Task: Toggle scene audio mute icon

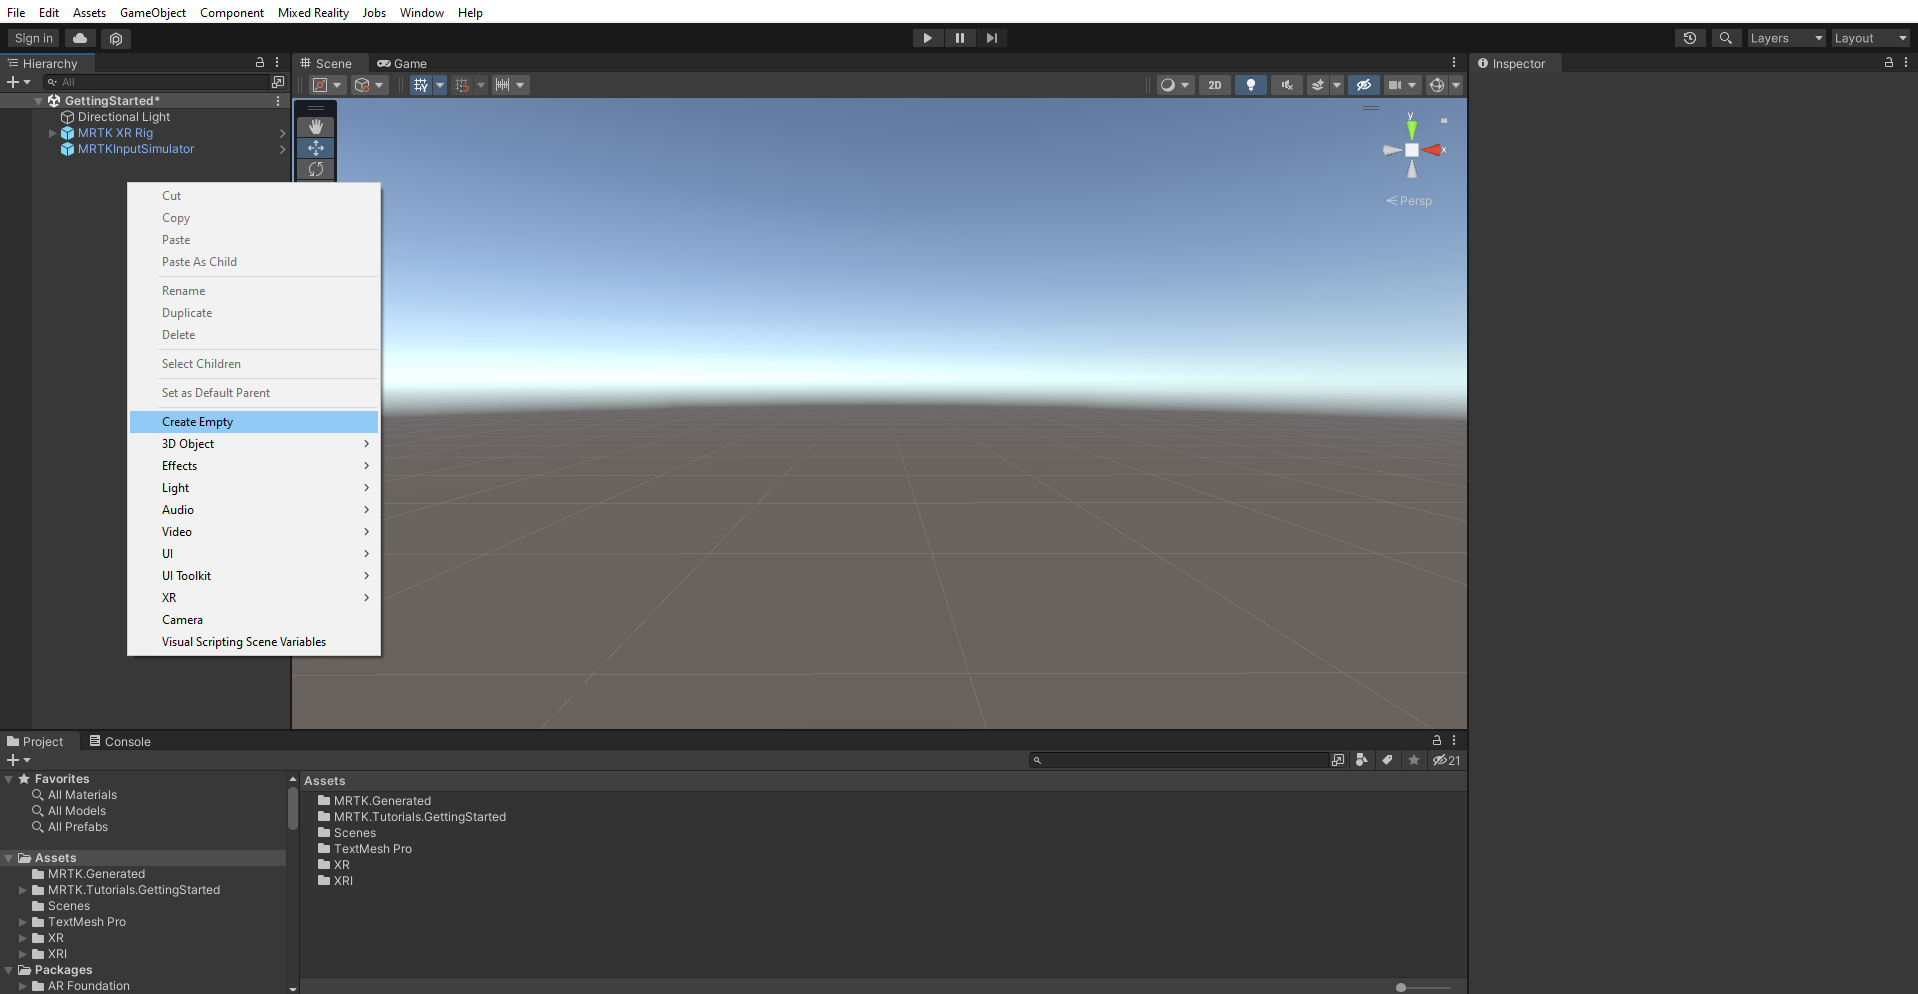Action: (1286, 85)
